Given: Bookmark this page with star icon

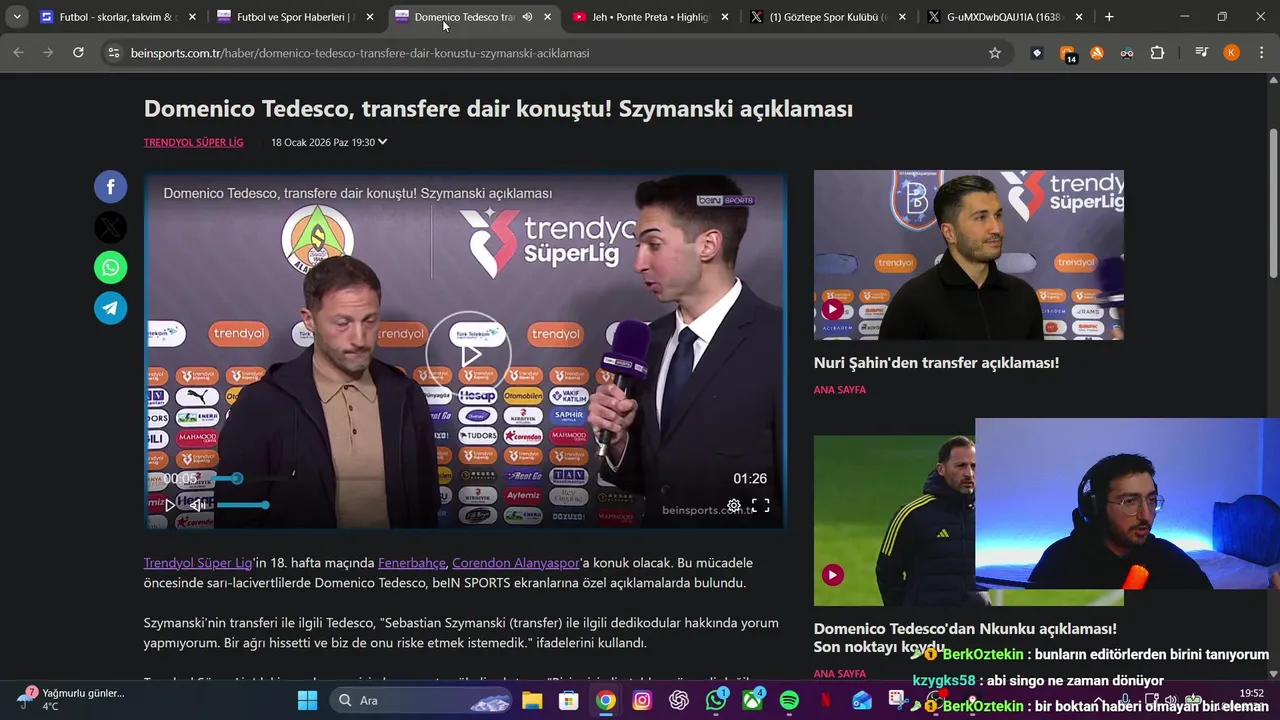Looking at the screenshot, I should [x=995, y=53].
